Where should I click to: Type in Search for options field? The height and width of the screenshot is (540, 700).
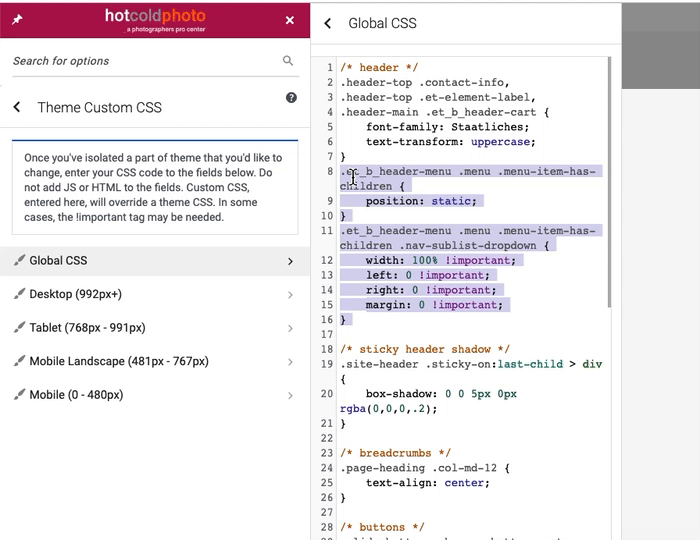coord(140,61)
